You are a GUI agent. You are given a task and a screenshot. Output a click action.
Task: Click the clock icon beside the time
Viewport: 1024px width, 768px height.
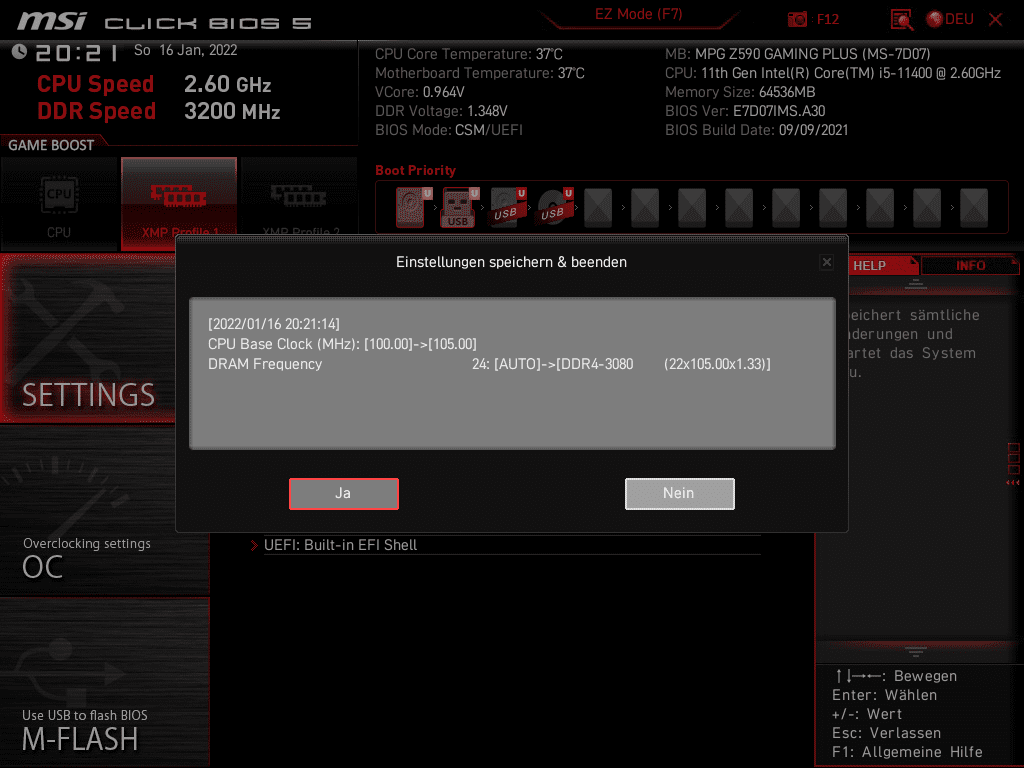pos(19,52)
